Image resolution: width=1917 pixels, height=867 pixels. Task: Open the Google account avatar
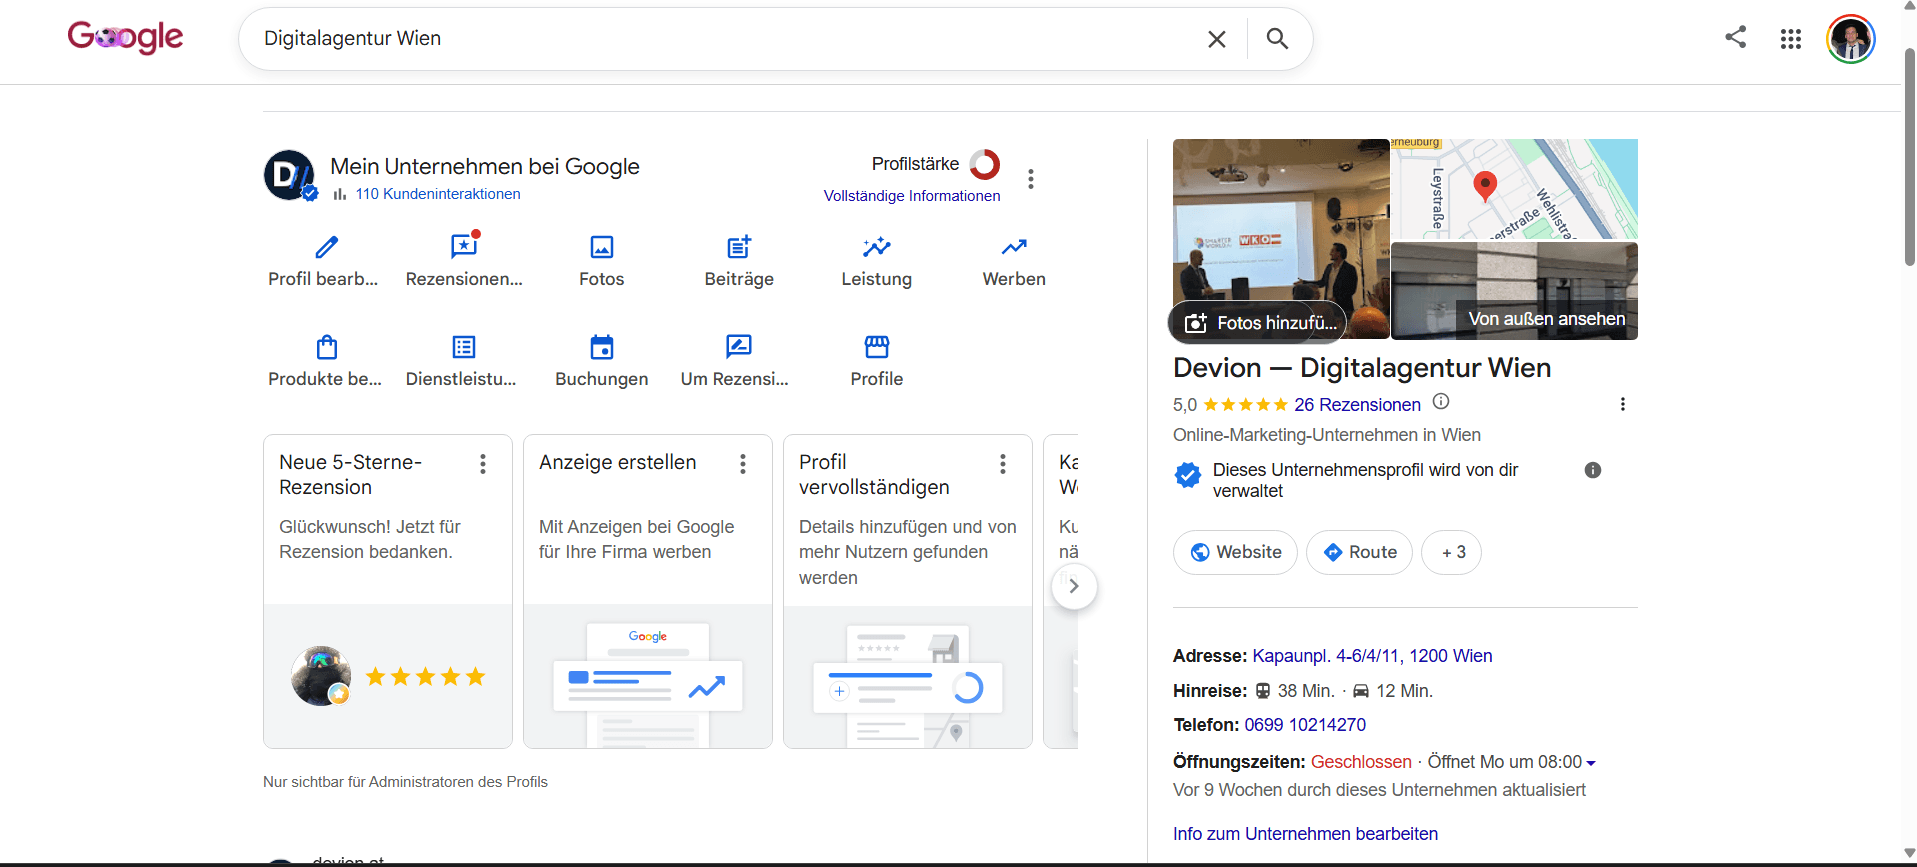[1851, 39]
